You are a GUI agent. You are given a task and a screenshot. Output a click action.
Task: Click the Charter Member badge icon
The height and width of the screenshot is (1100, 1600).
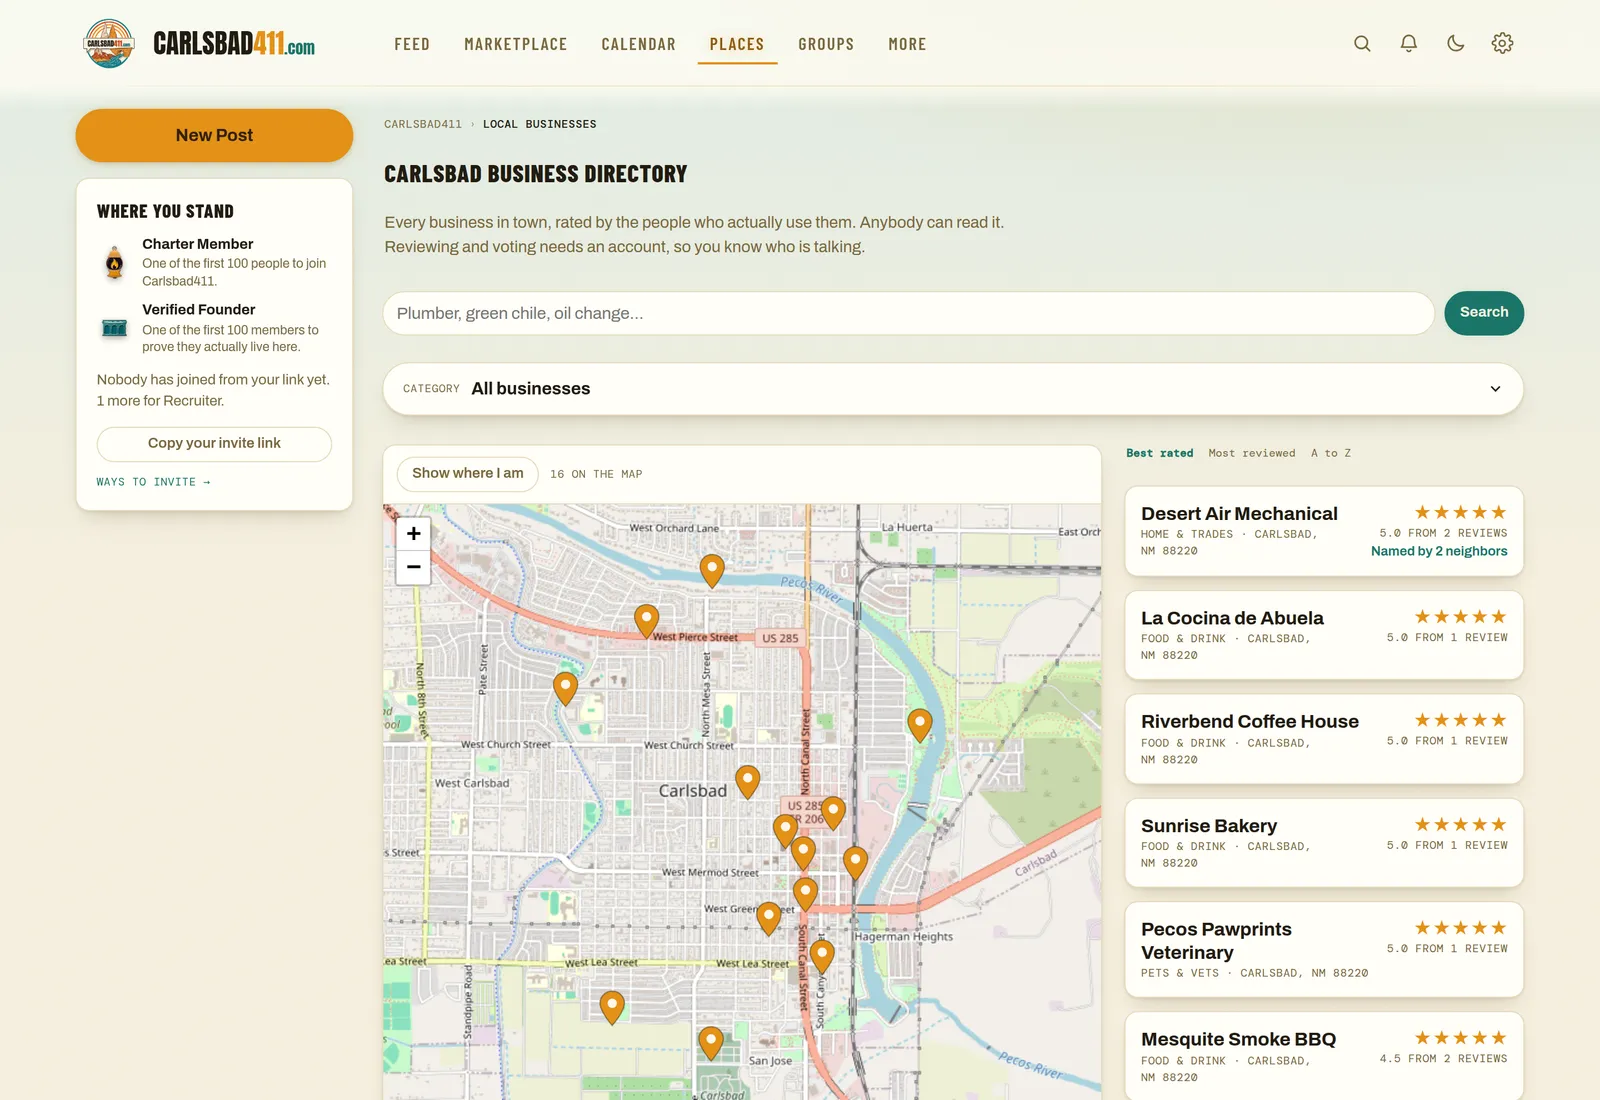[x=115, y=262]
